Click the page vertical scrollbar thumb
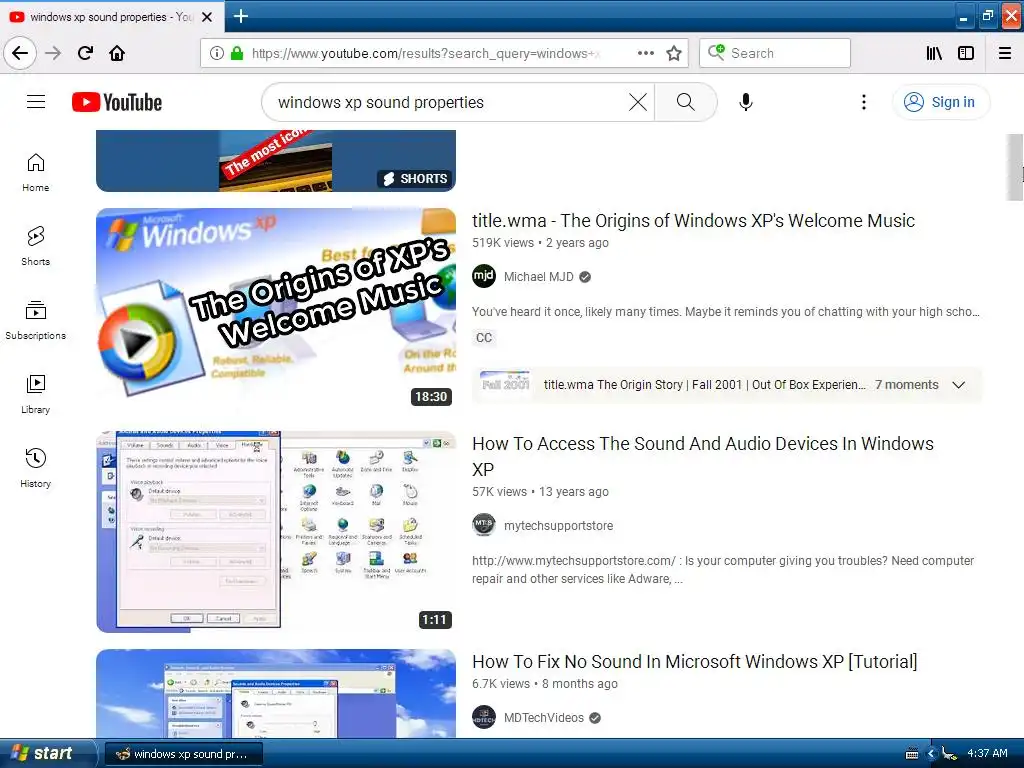Image resolution: width=1024 pixels, height=768 pixels. [x=1014, y=167]
